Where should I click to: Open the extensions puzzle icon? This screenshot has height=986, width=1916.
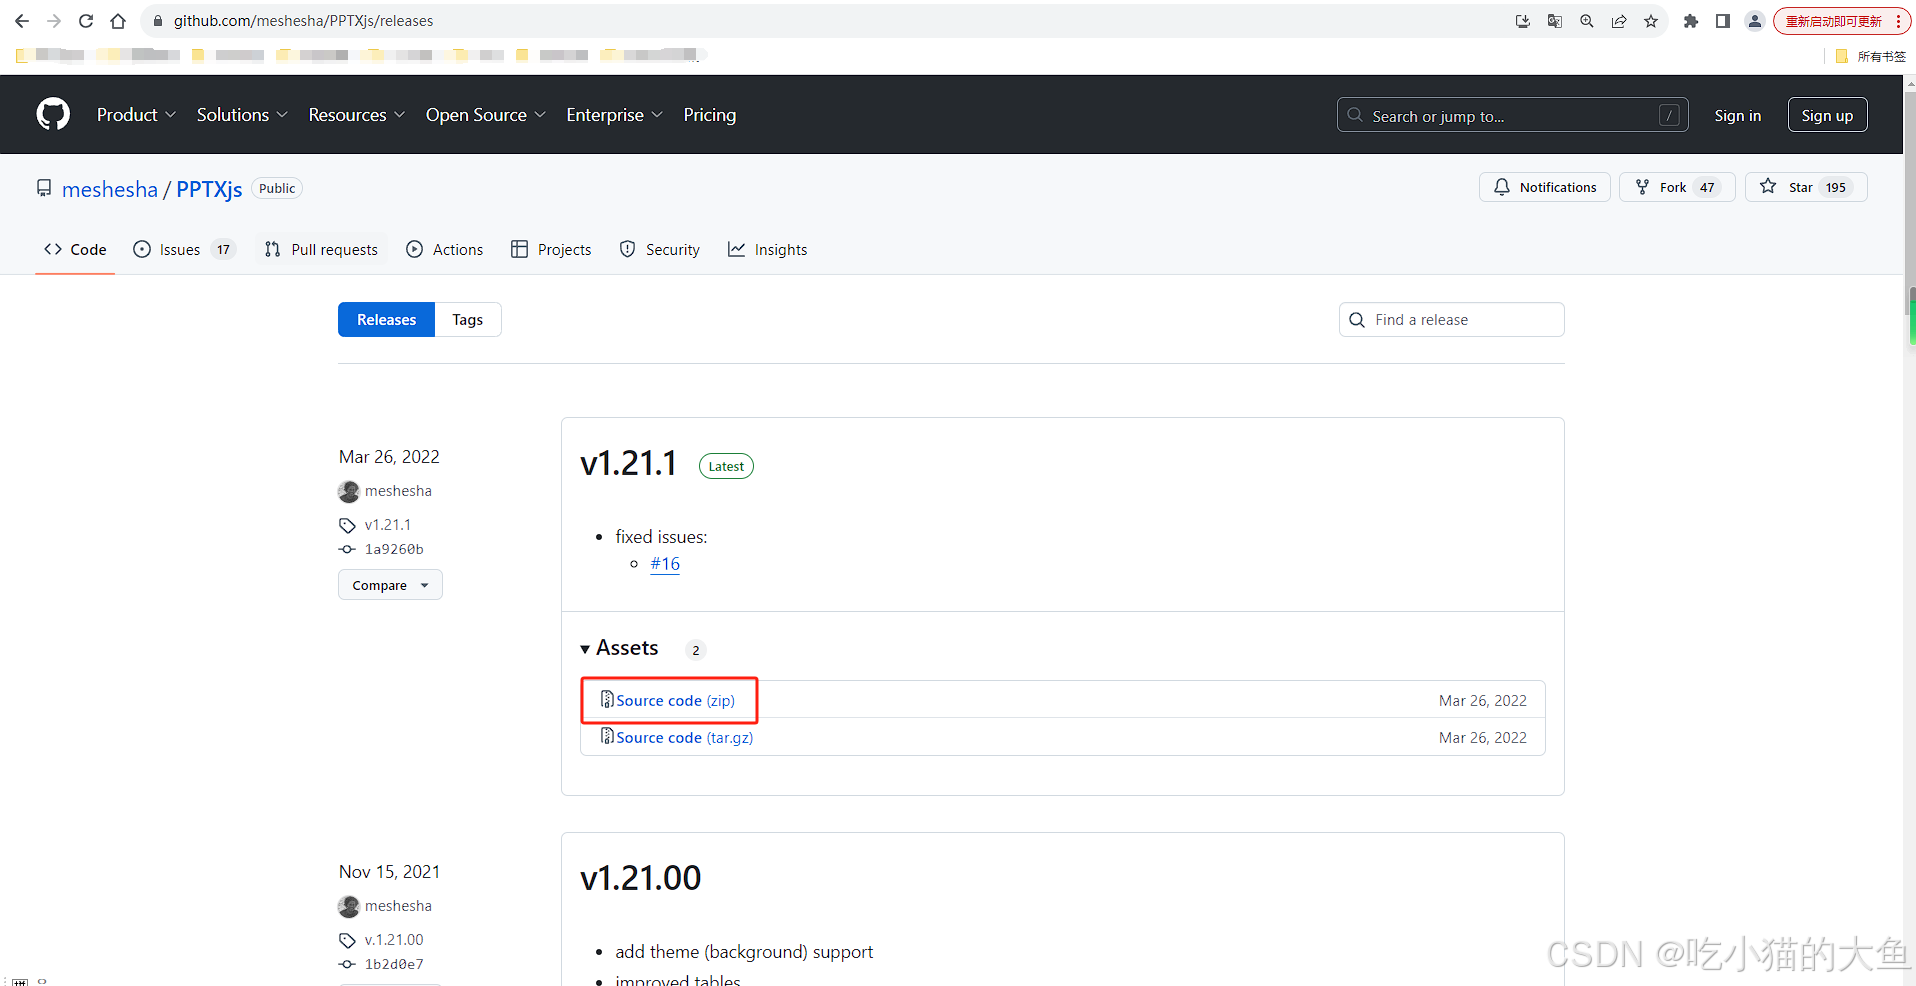(x=1691, y=21)
